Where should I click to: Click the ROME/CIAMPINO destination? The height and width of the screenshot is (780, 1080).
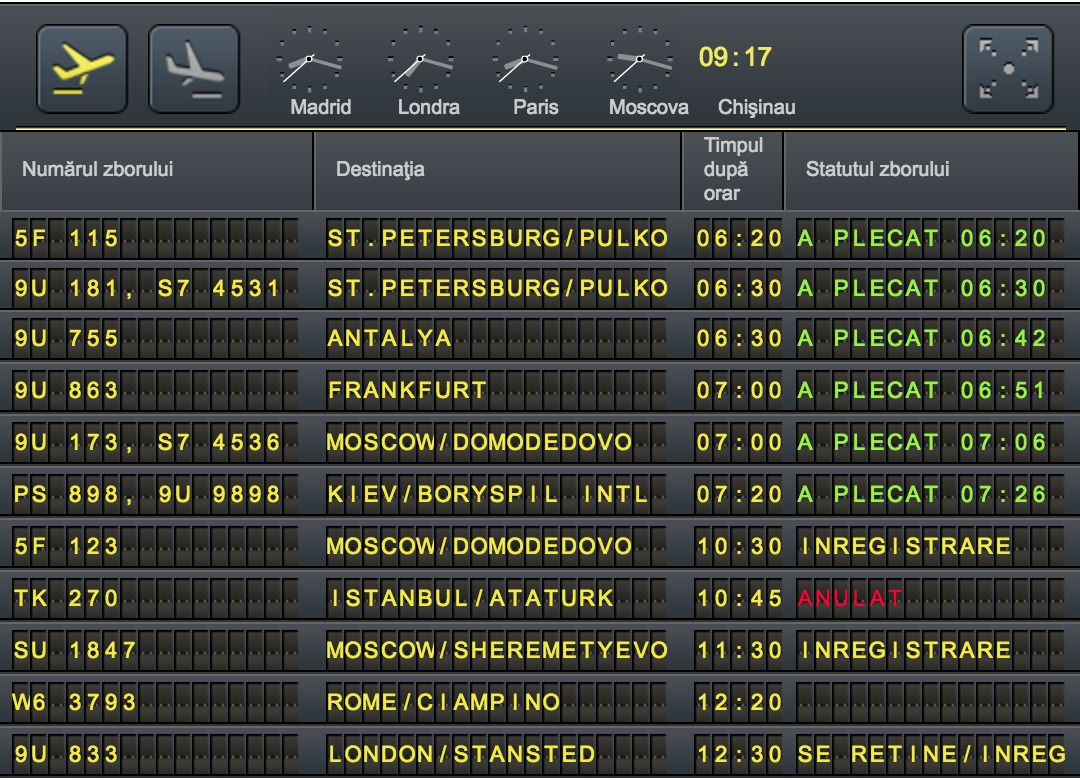(444, 702)
